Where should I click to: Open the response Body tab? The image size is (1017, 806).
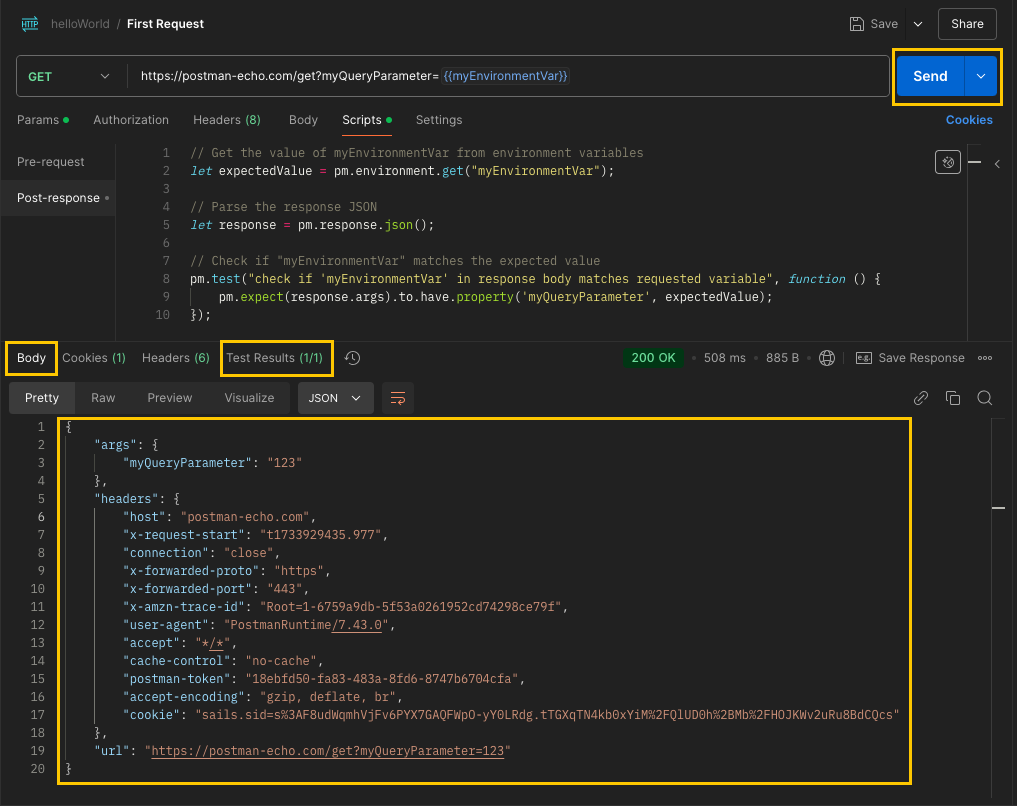(31, 358)
